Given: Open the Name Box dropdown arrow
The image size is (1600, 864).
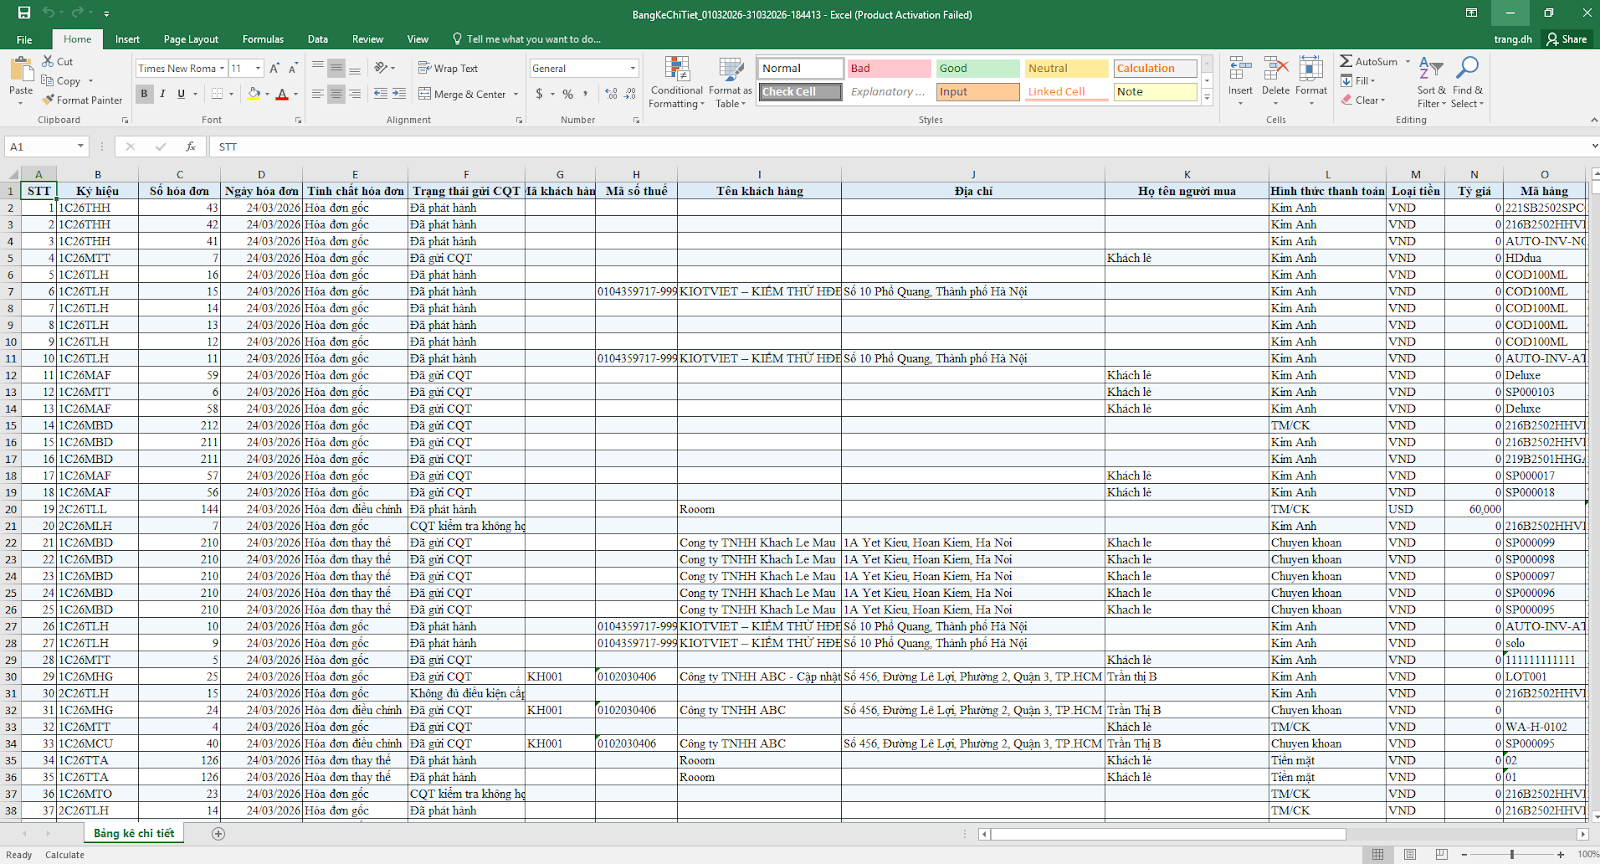Looking at the screenshot, I should point(81,147).
